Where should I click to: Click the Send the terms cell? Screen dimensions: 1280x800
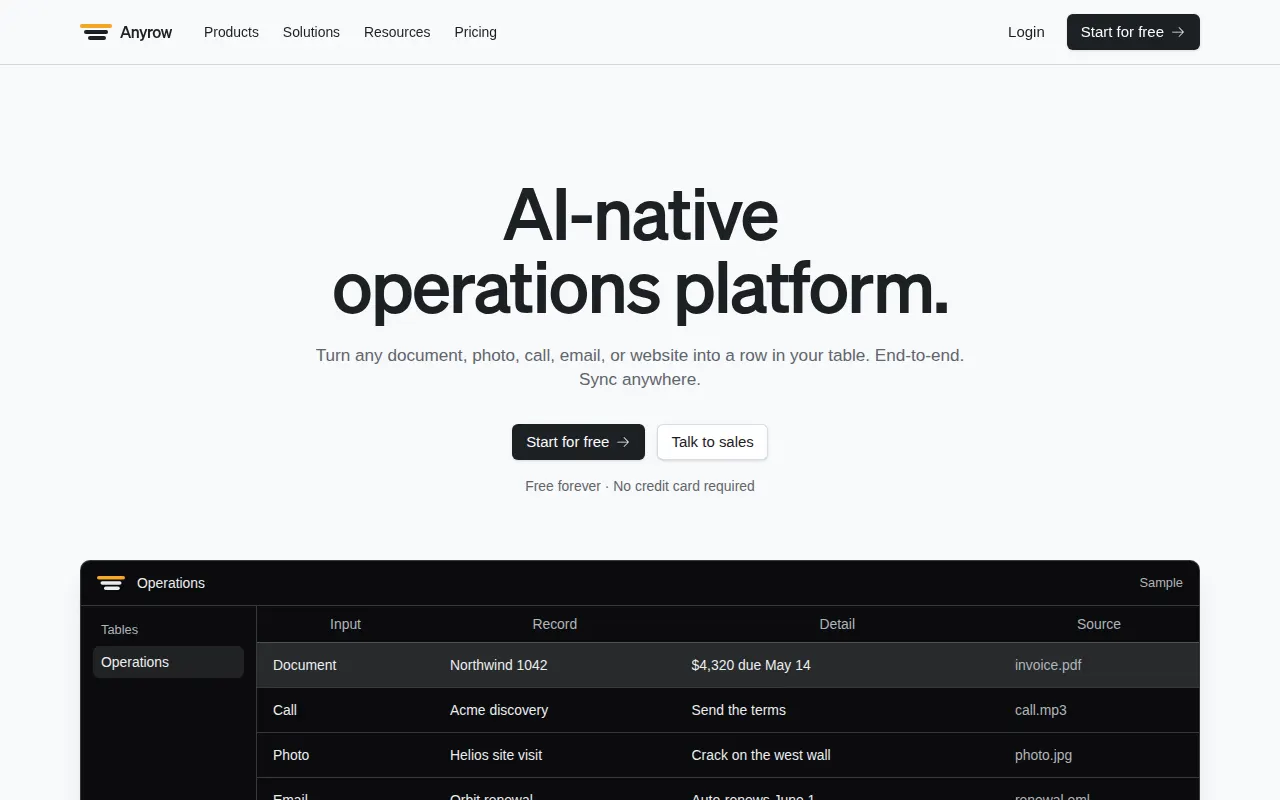click(x=837, y=710)
